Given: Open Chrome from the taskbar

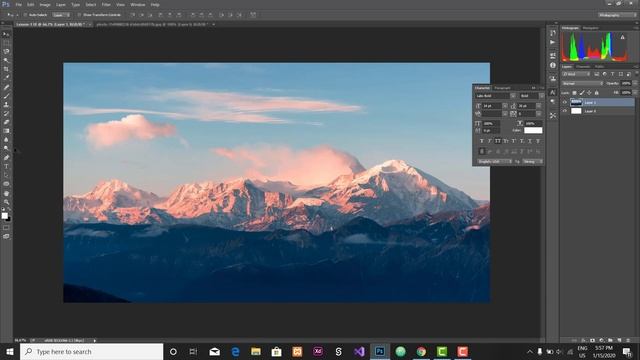Looking at the screenshot, I should 421,351.
